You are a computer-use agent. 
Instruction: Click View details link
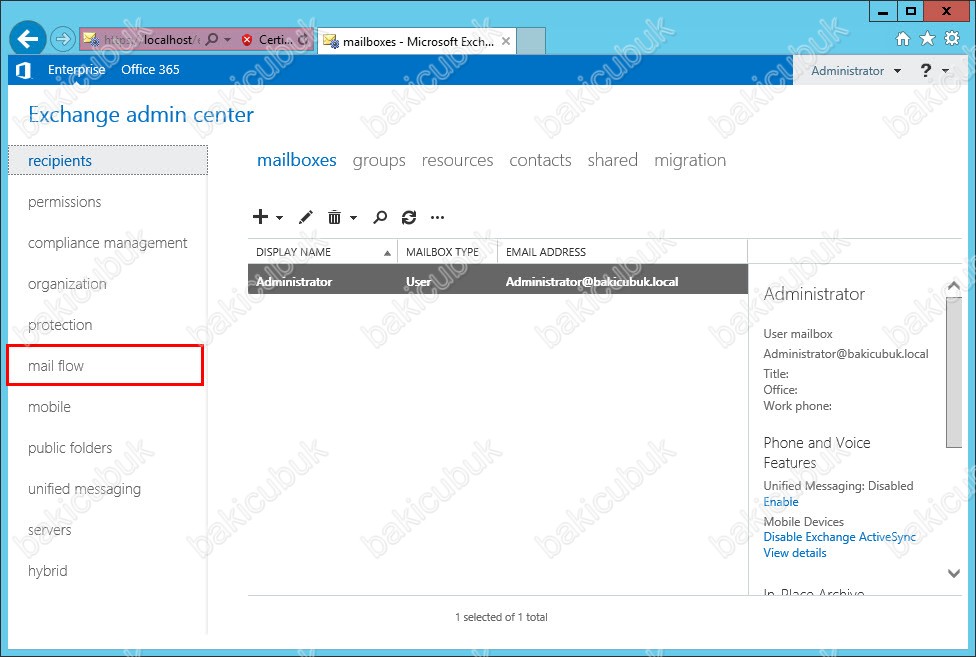coord(795,553)
